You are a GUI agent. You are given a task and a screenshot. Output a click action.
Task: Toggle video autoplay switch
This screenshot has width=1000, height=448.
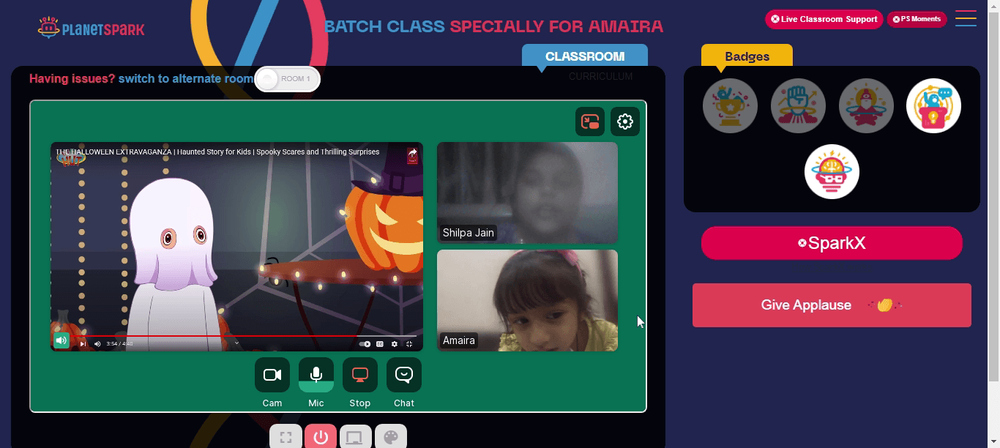pyautogui.click(x=365, y=344)
